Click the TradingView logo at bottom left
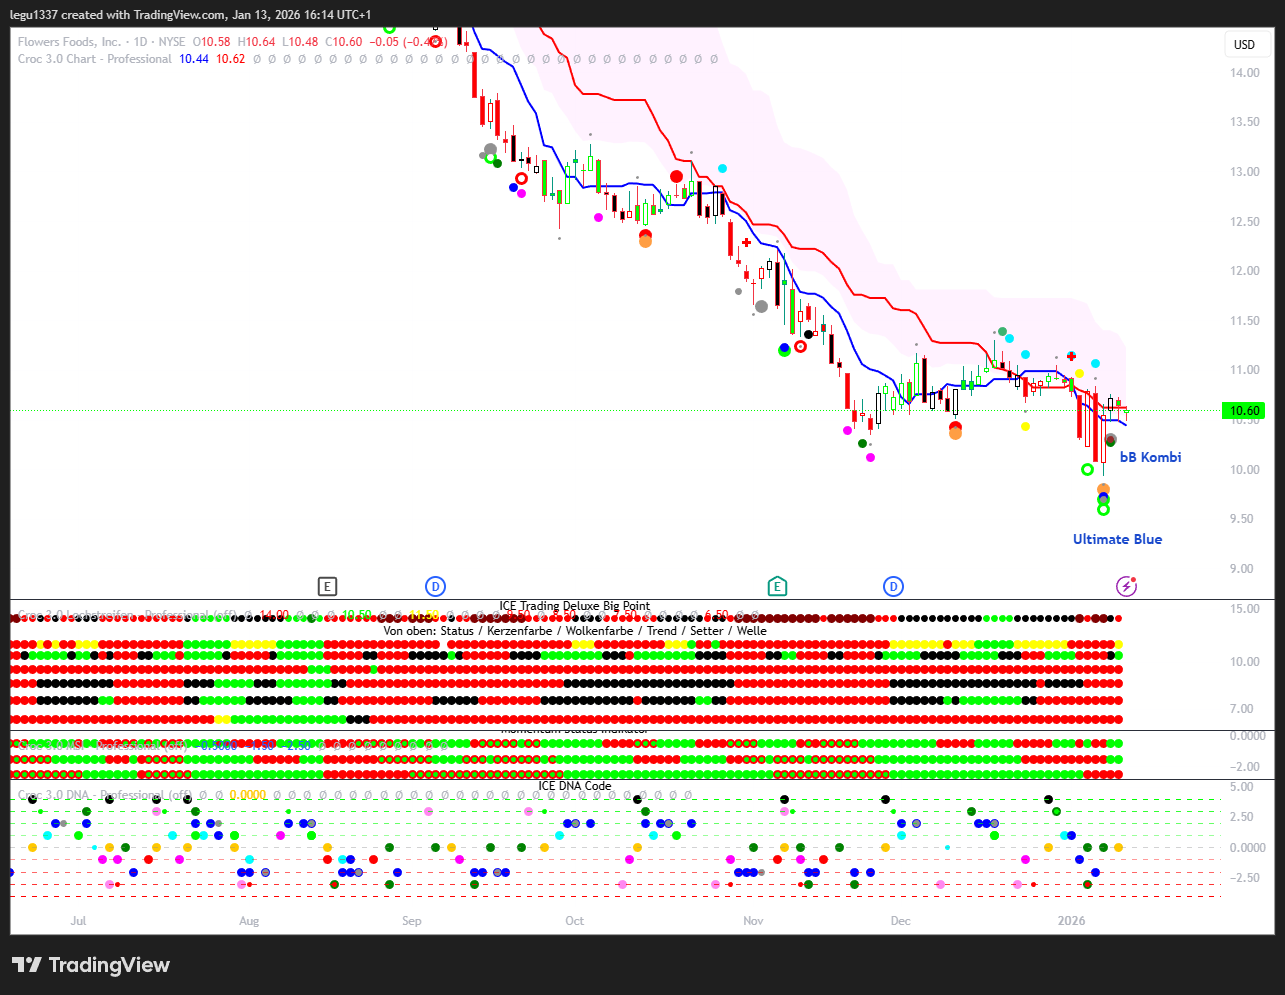Image resolution: width=1285 pixels, height=995 pixels. click(x=91, y=965)
